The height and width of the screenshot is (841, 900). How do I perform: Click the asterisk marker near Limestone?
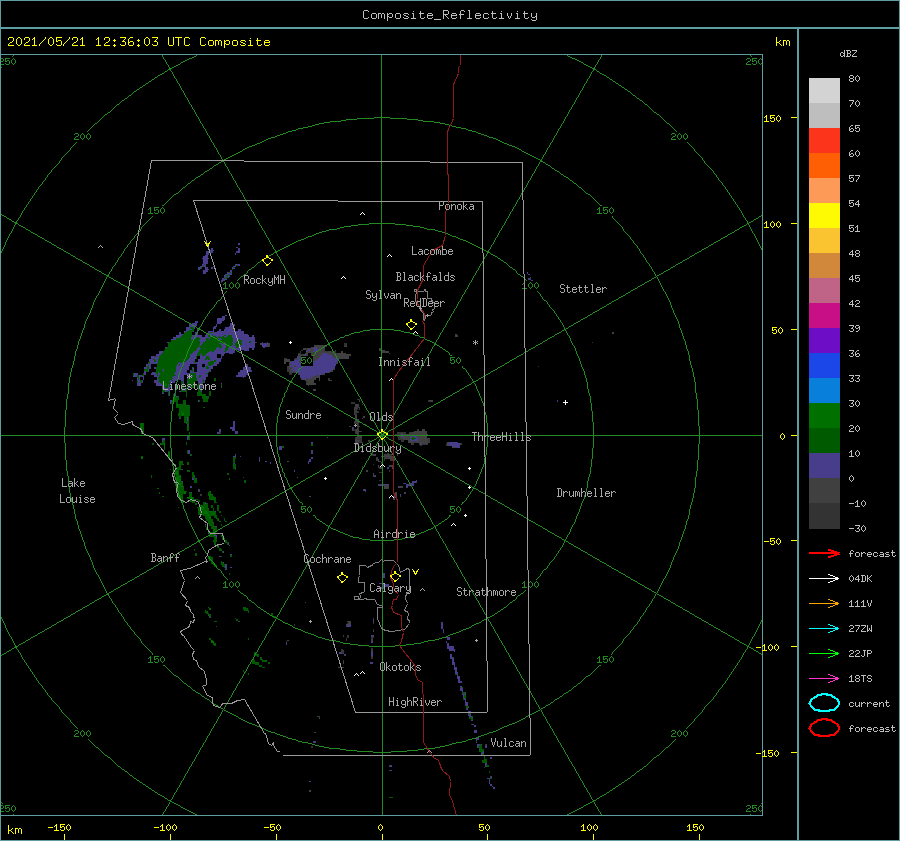coord(189,377)
